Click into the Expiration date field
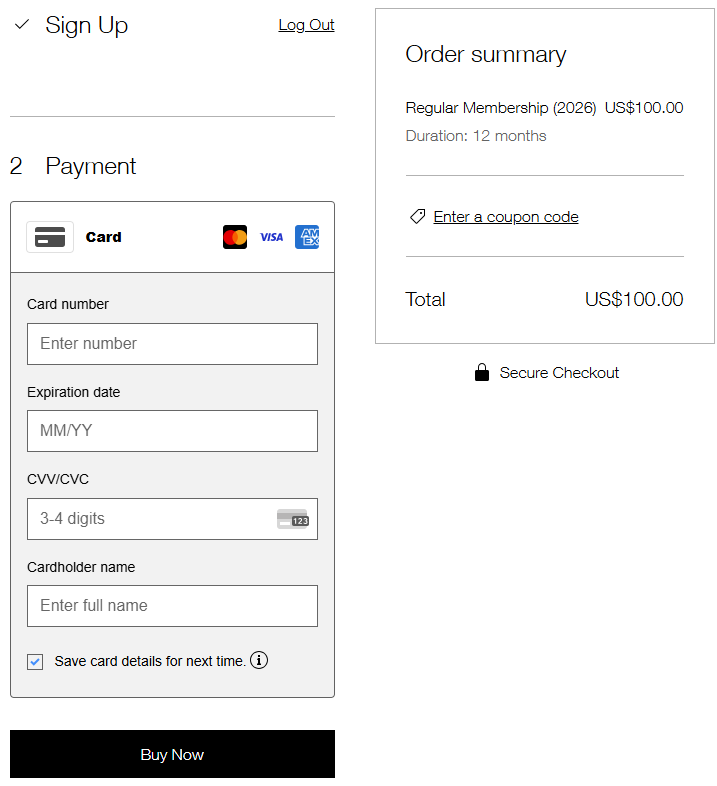Image resolution: width=717 pixels, height=786 pixels. pyautogui.click(x=172, y=431)
